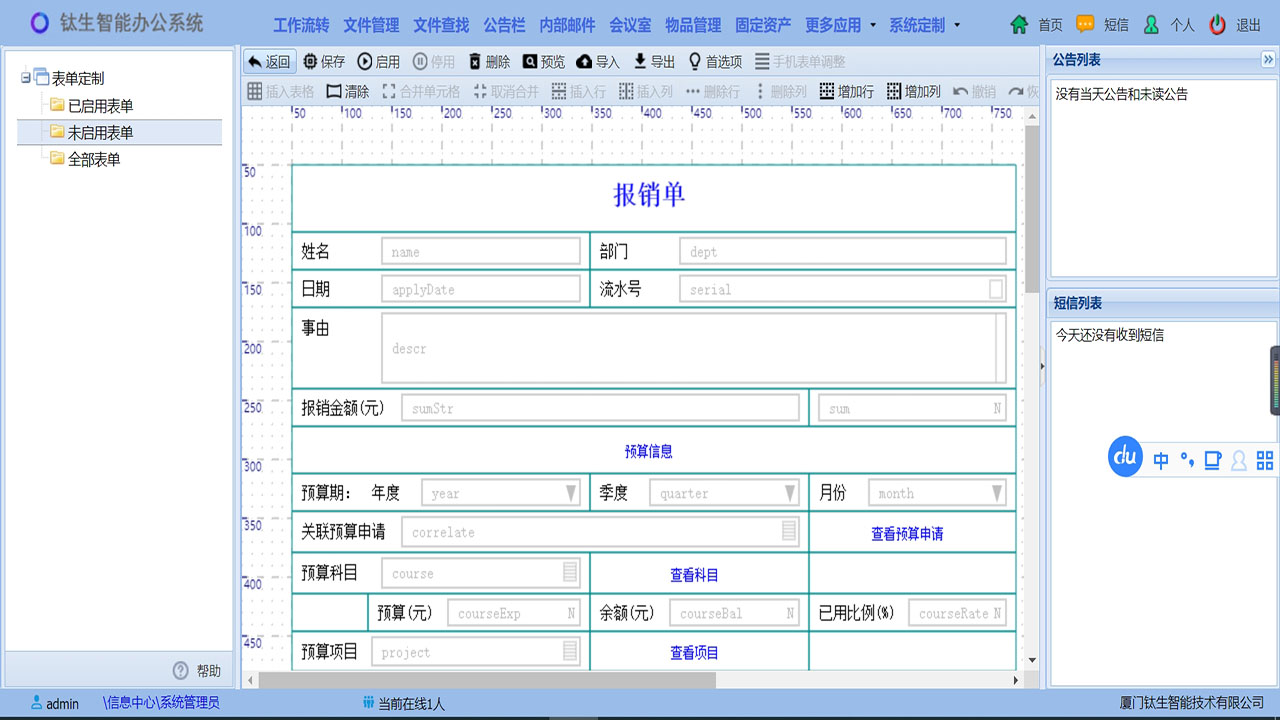Open the year dropdown in 预算期
This screenshot has height=720, width=1280.
(x=572, y=492)
